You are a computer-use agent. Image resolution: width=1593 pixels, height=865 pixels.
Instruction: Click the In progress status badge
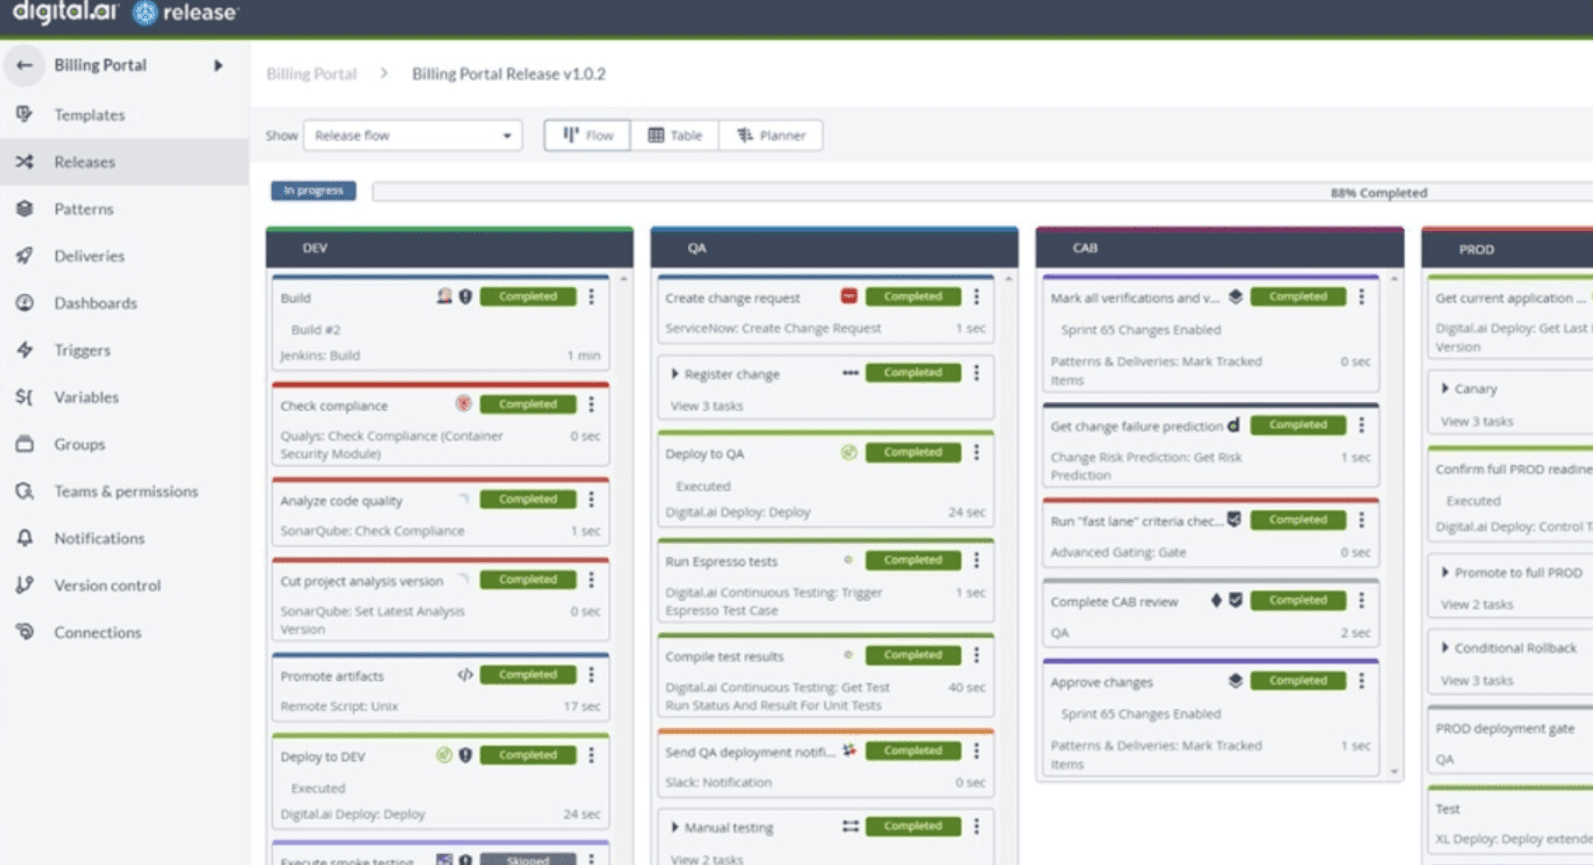pyautogui.click(x=313, y=190)
